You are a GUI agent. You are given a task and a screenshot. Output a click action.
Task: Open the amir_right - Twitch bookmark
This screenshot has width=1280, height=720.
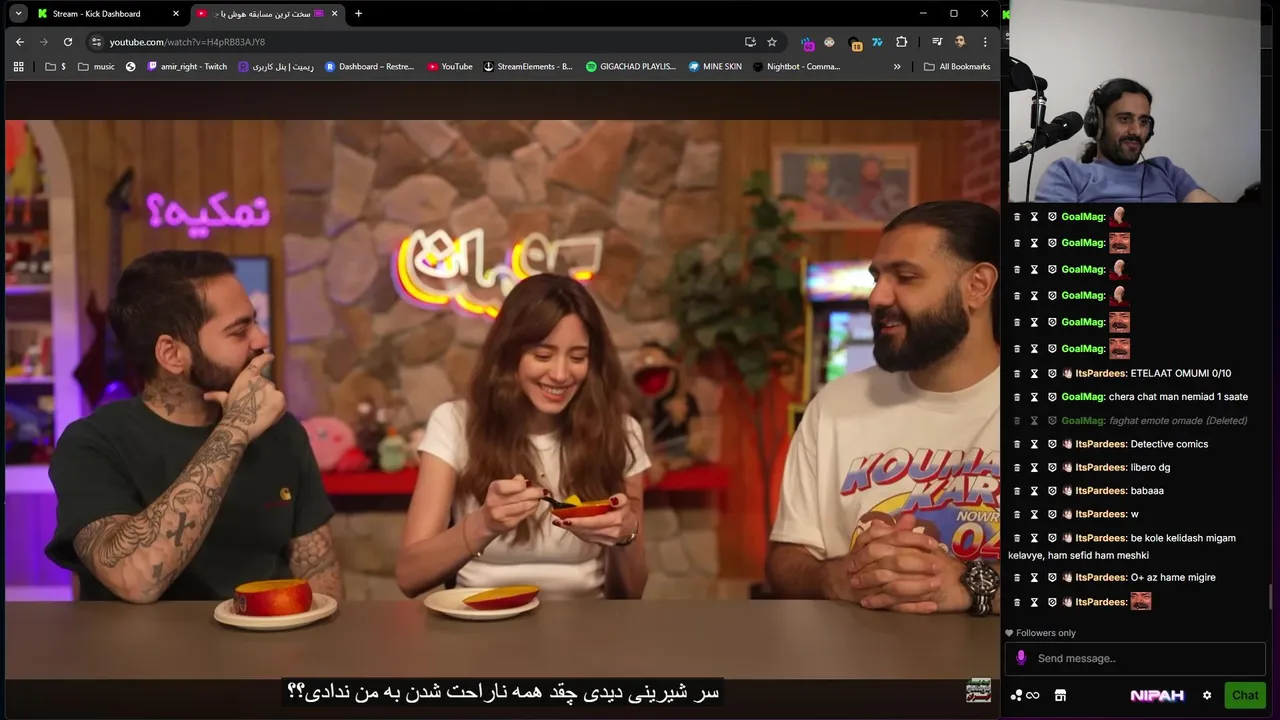pos(187,67)
